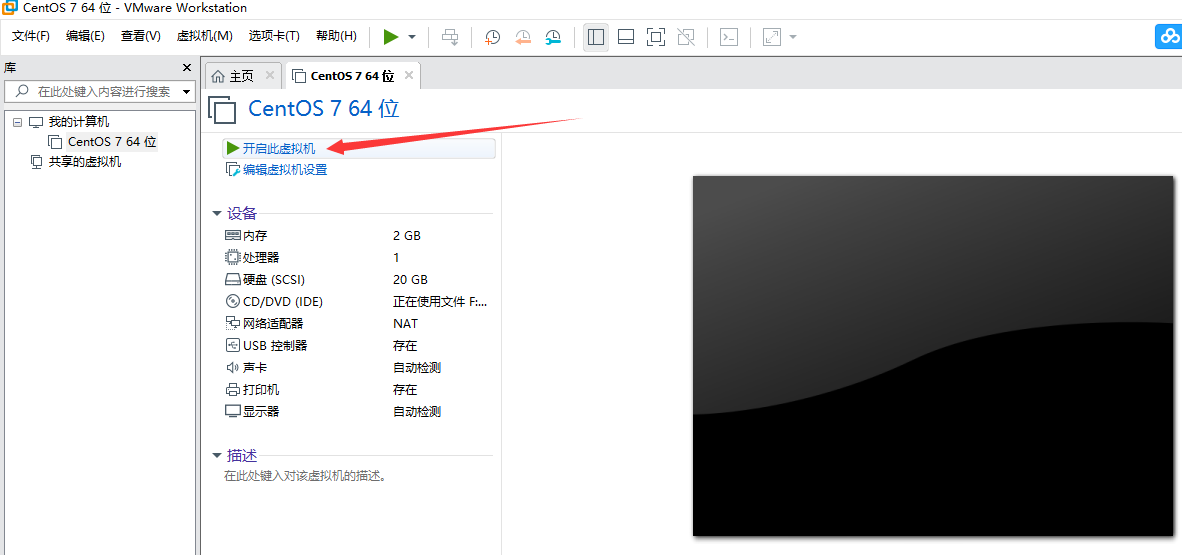Click the 2 GB memory value

407,235
